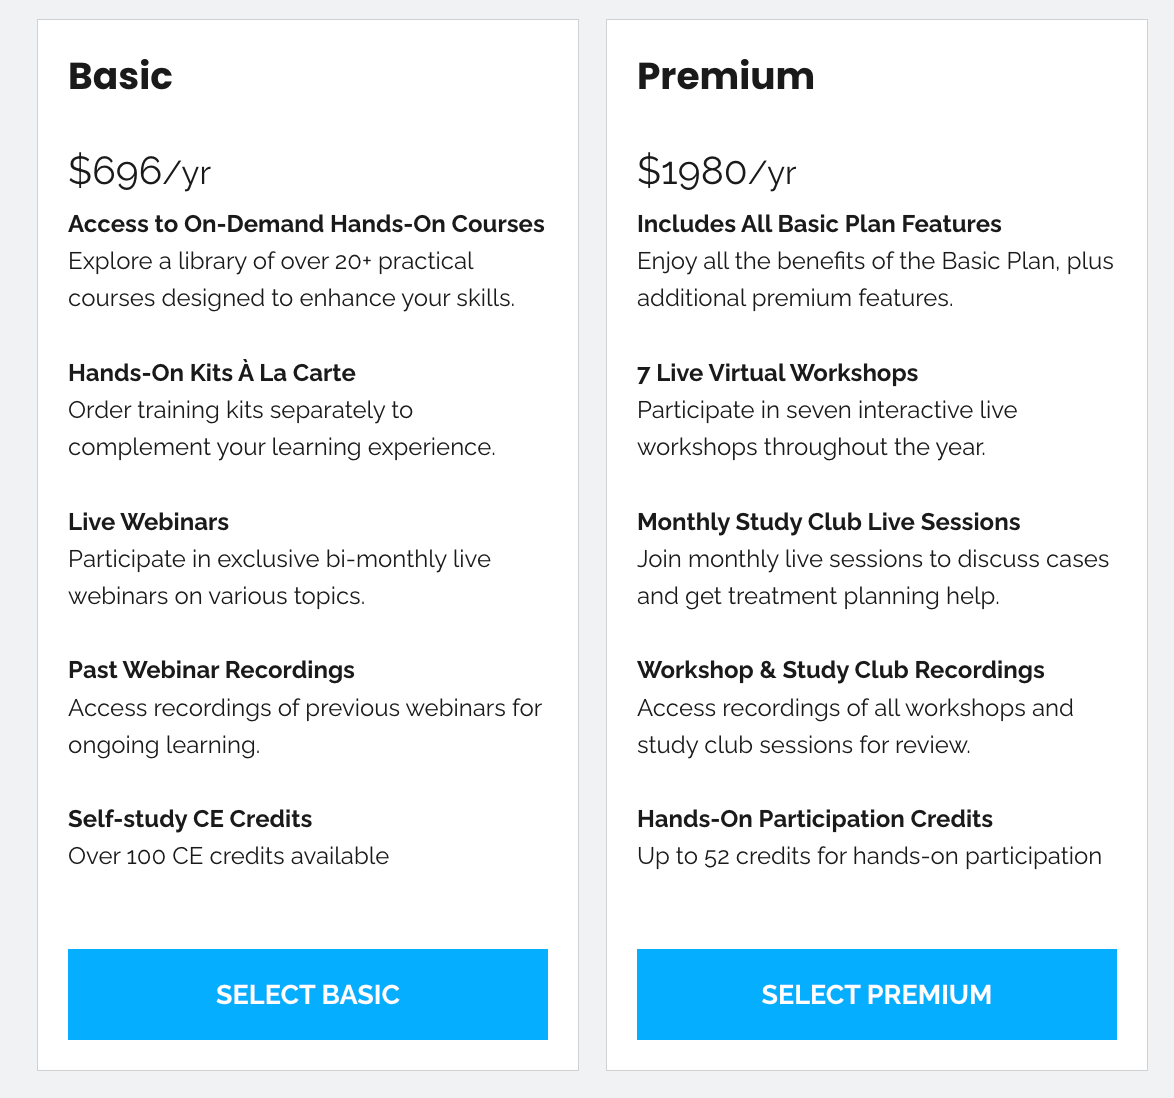The image size is (1174, 1098).
Task: Click the Join monthly live sessions description
Action: coord(873,577)
